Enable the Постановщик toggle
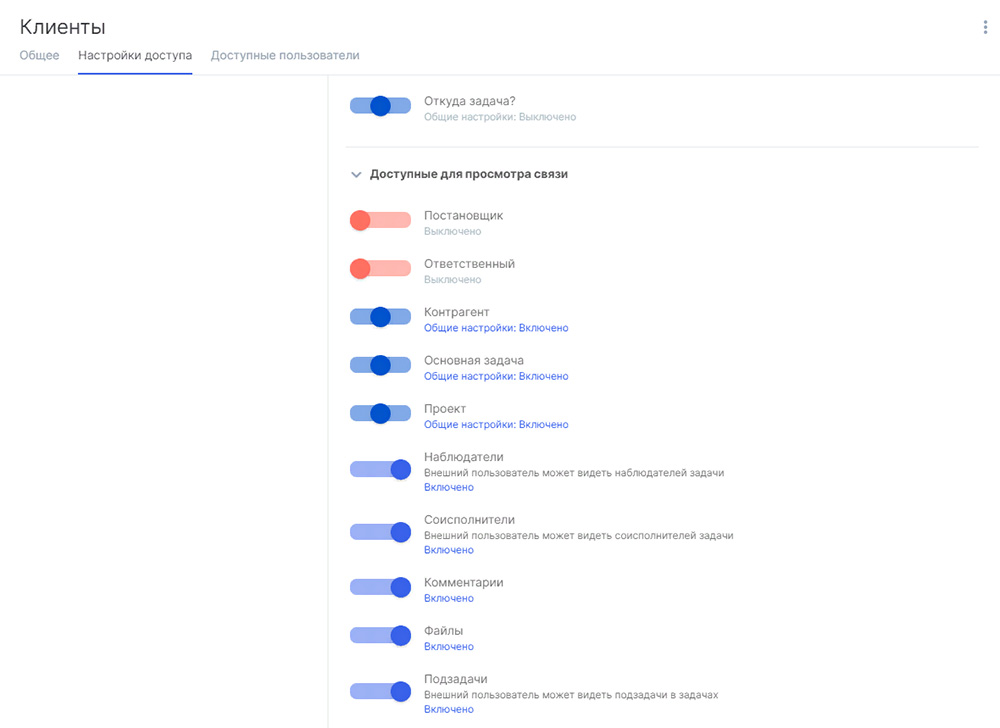Screen dimensions: 1000x728 click(x=380, y=220)
